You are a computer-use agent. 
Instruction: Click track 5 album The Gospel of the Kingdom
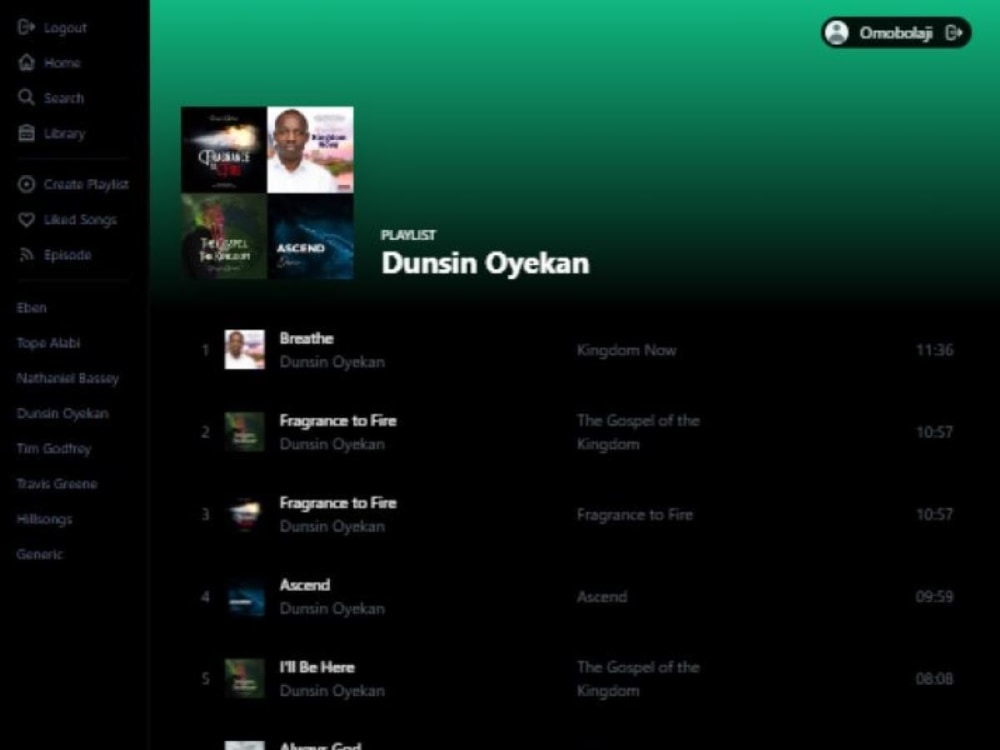point(638,679)
